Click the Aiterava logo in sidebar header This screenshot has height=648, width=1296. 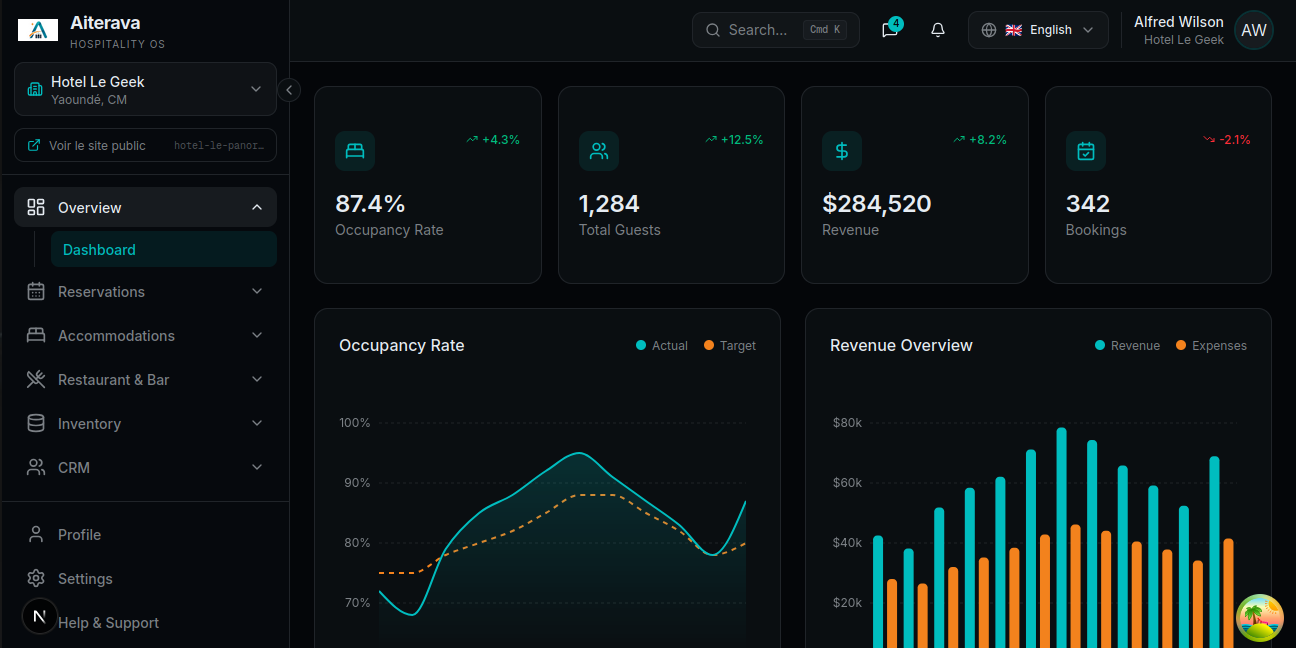click(x=38, y=30)
